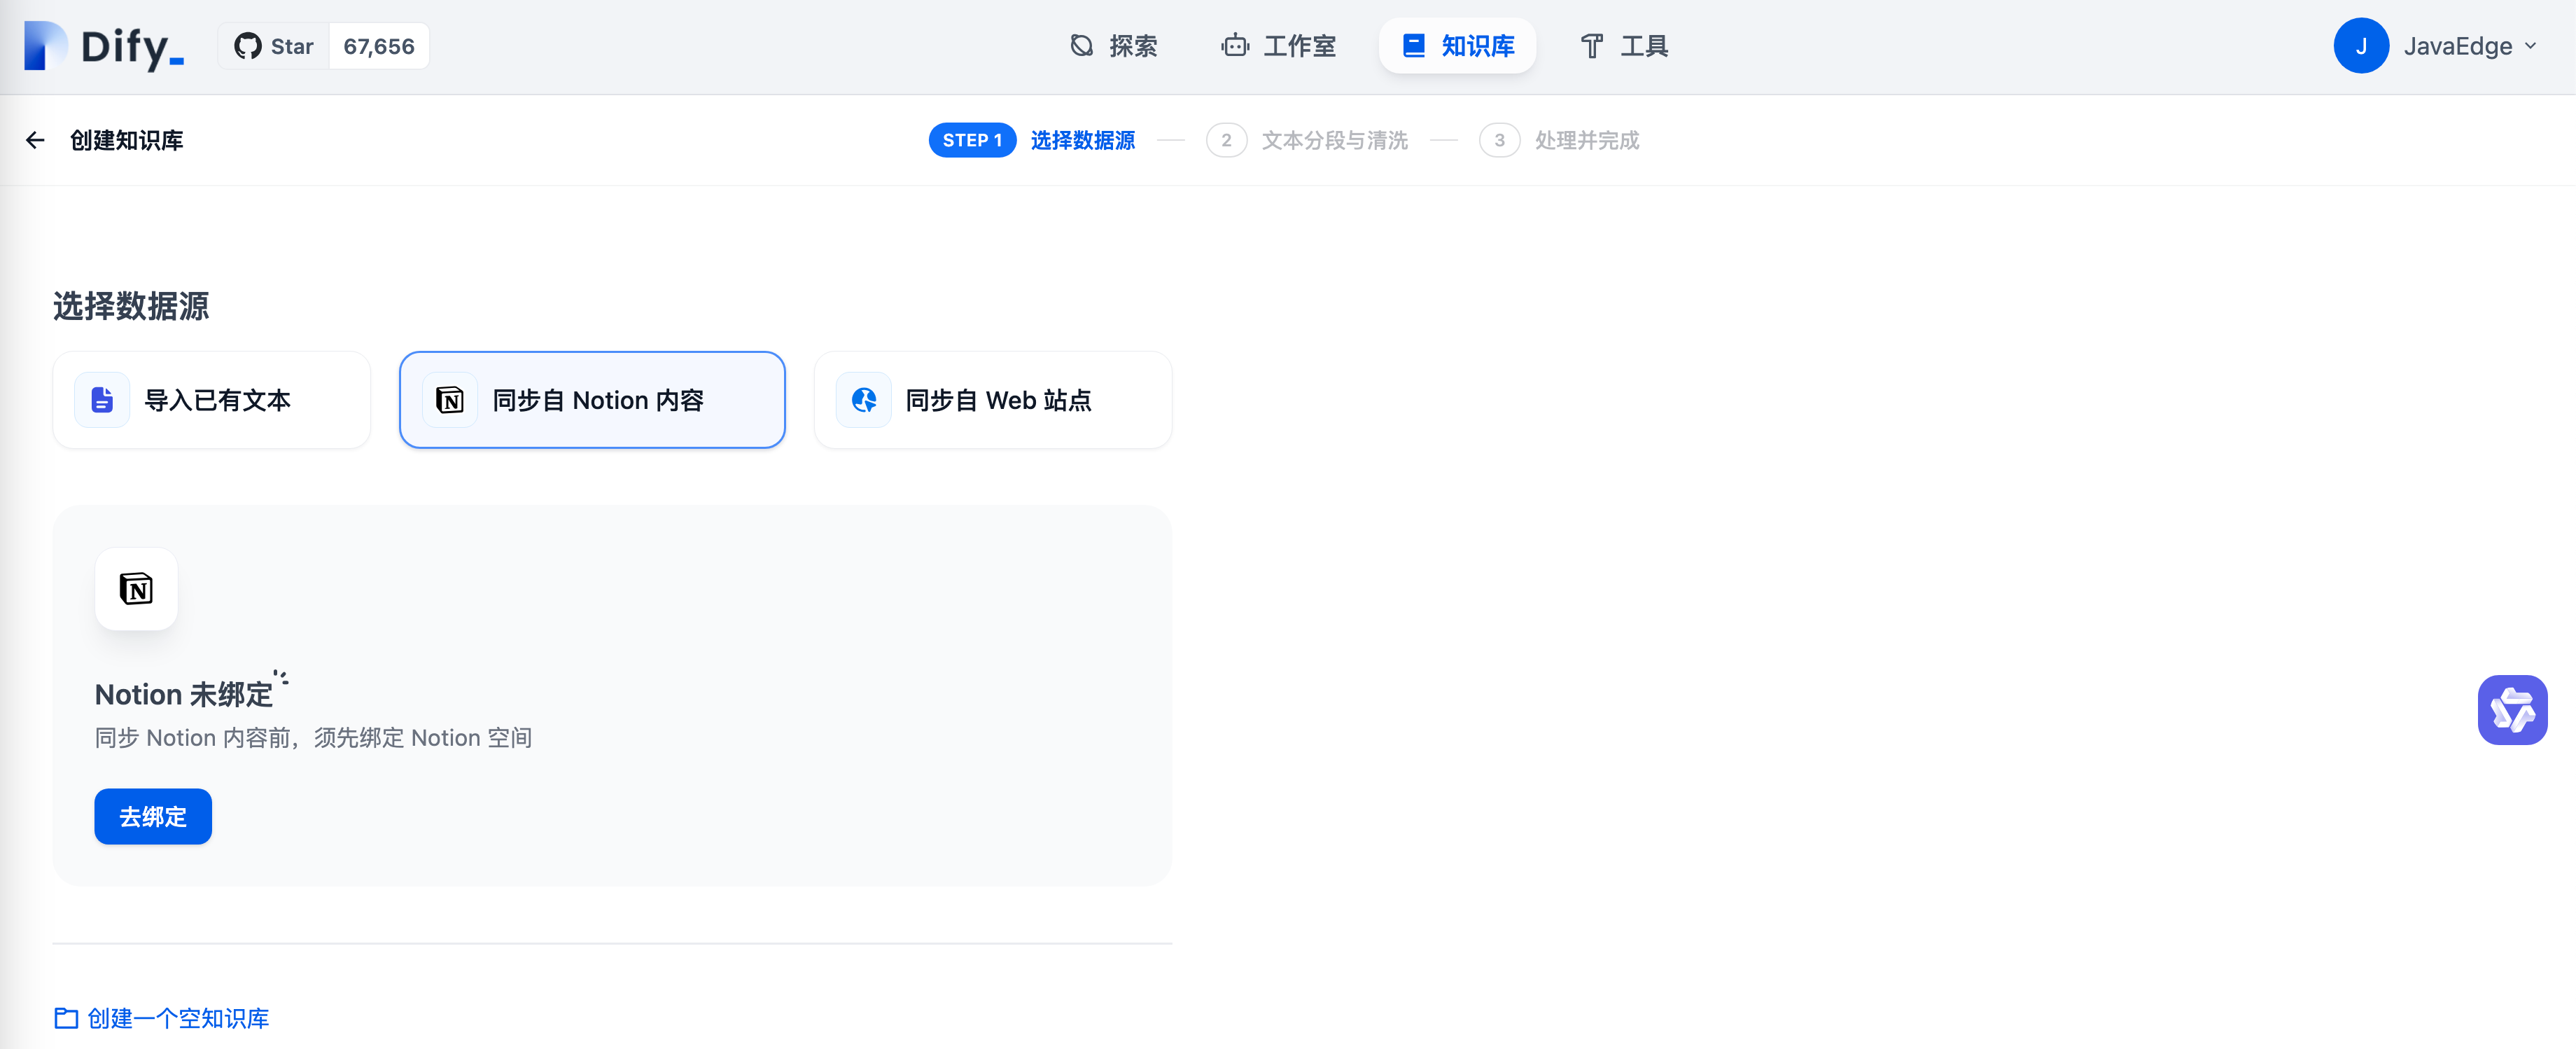Open the floating assistant widget
Image resolution: width=2576 pixels, height=1049 pixels.
pyautogui.click(x=2512, y=710)
